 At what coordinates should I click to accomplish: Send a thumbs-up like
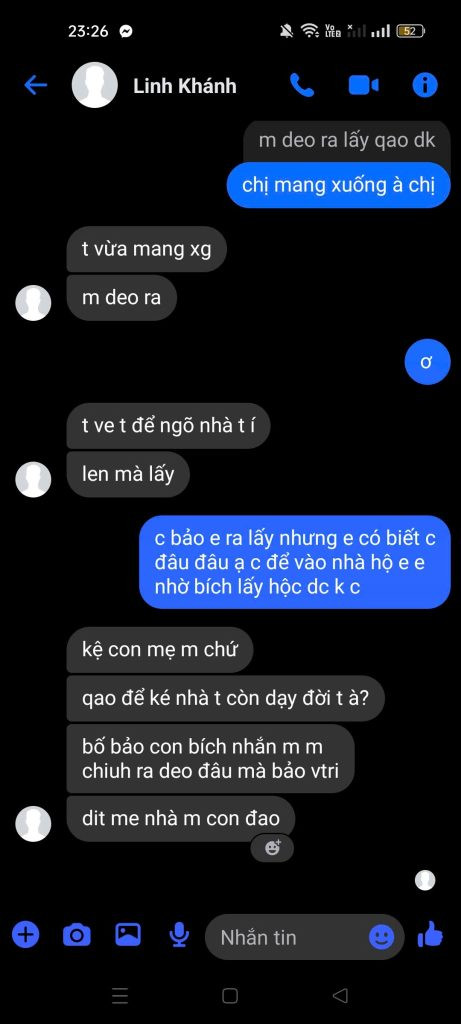pyautogui.click(x=430, y=935)
